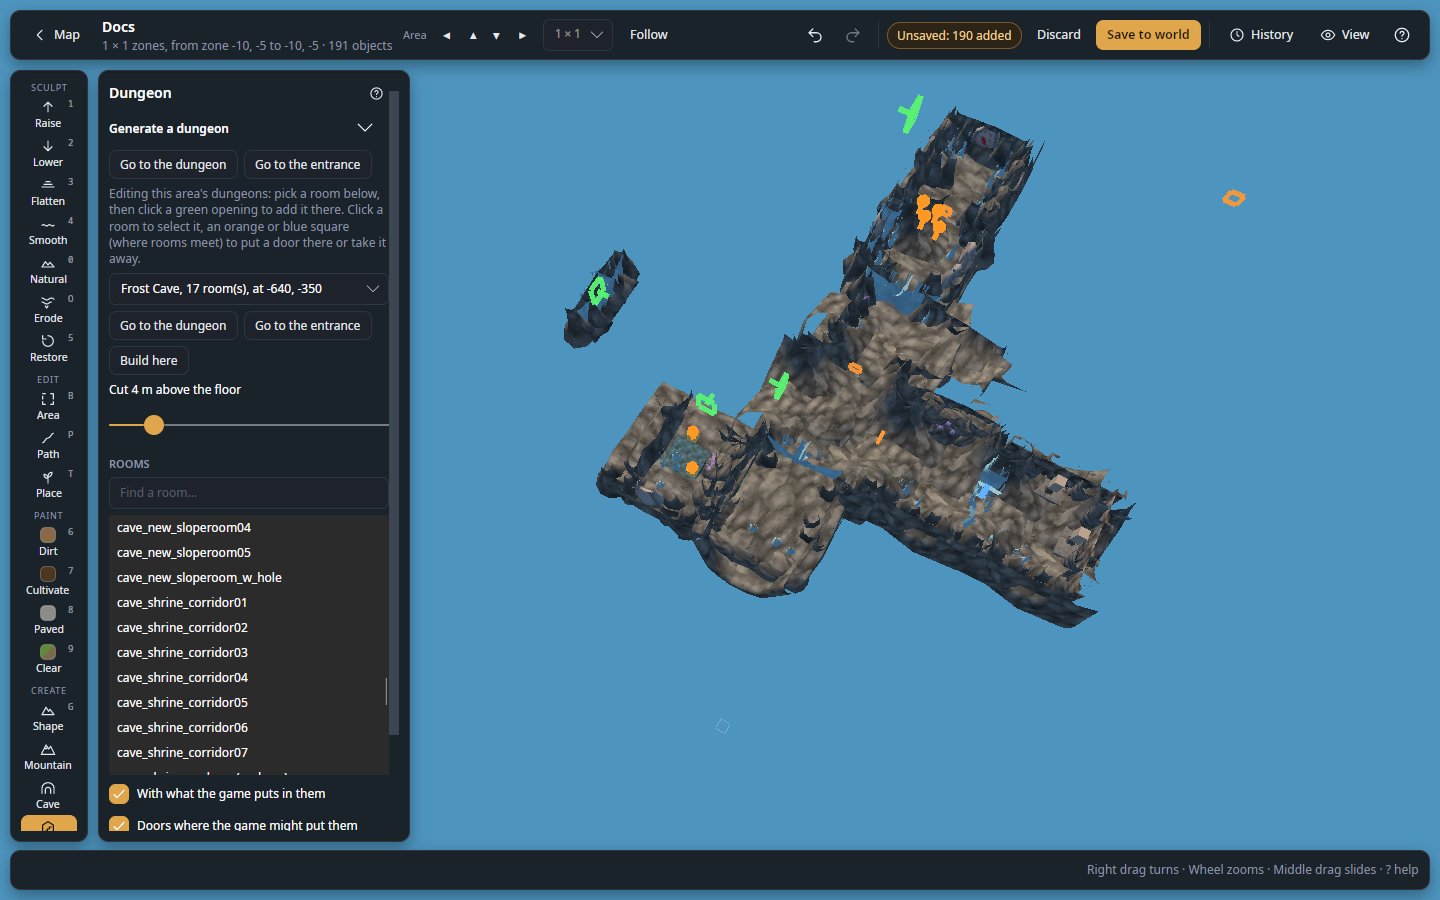
Task: Select room cave_new_sloperoom_w_hole
Action: (246, 578)
